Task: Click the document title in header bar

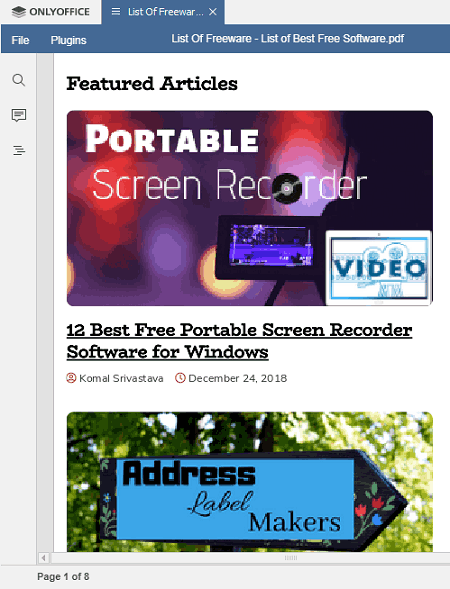Action: (x=288, y=39)
